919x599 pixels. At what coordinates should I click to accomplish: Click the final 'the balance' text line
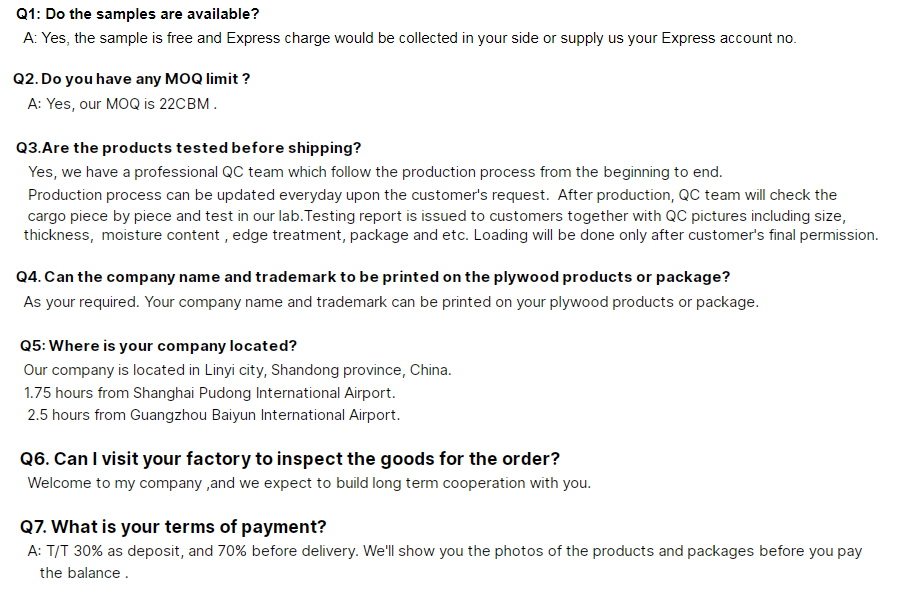[x=84, y=573]
